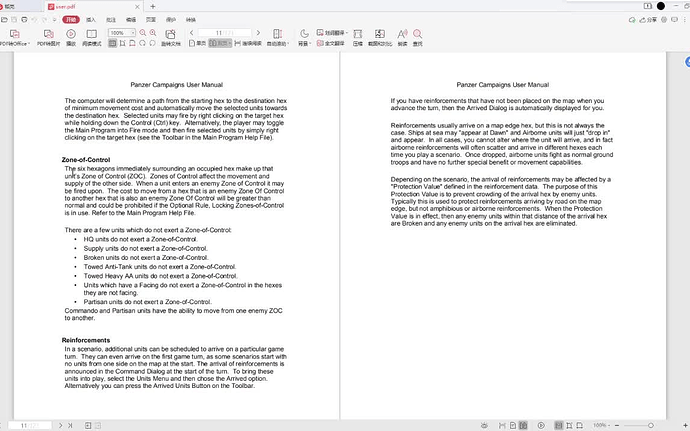Click the status bar next page arrow
Screen dimensions: 690x431
(x=61, y=425)
